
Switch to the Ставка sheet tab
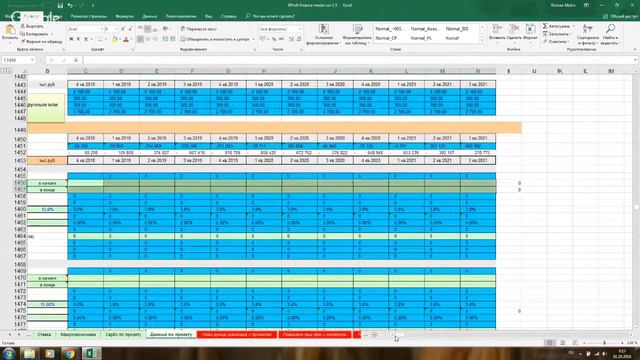[x=44, y=334]
